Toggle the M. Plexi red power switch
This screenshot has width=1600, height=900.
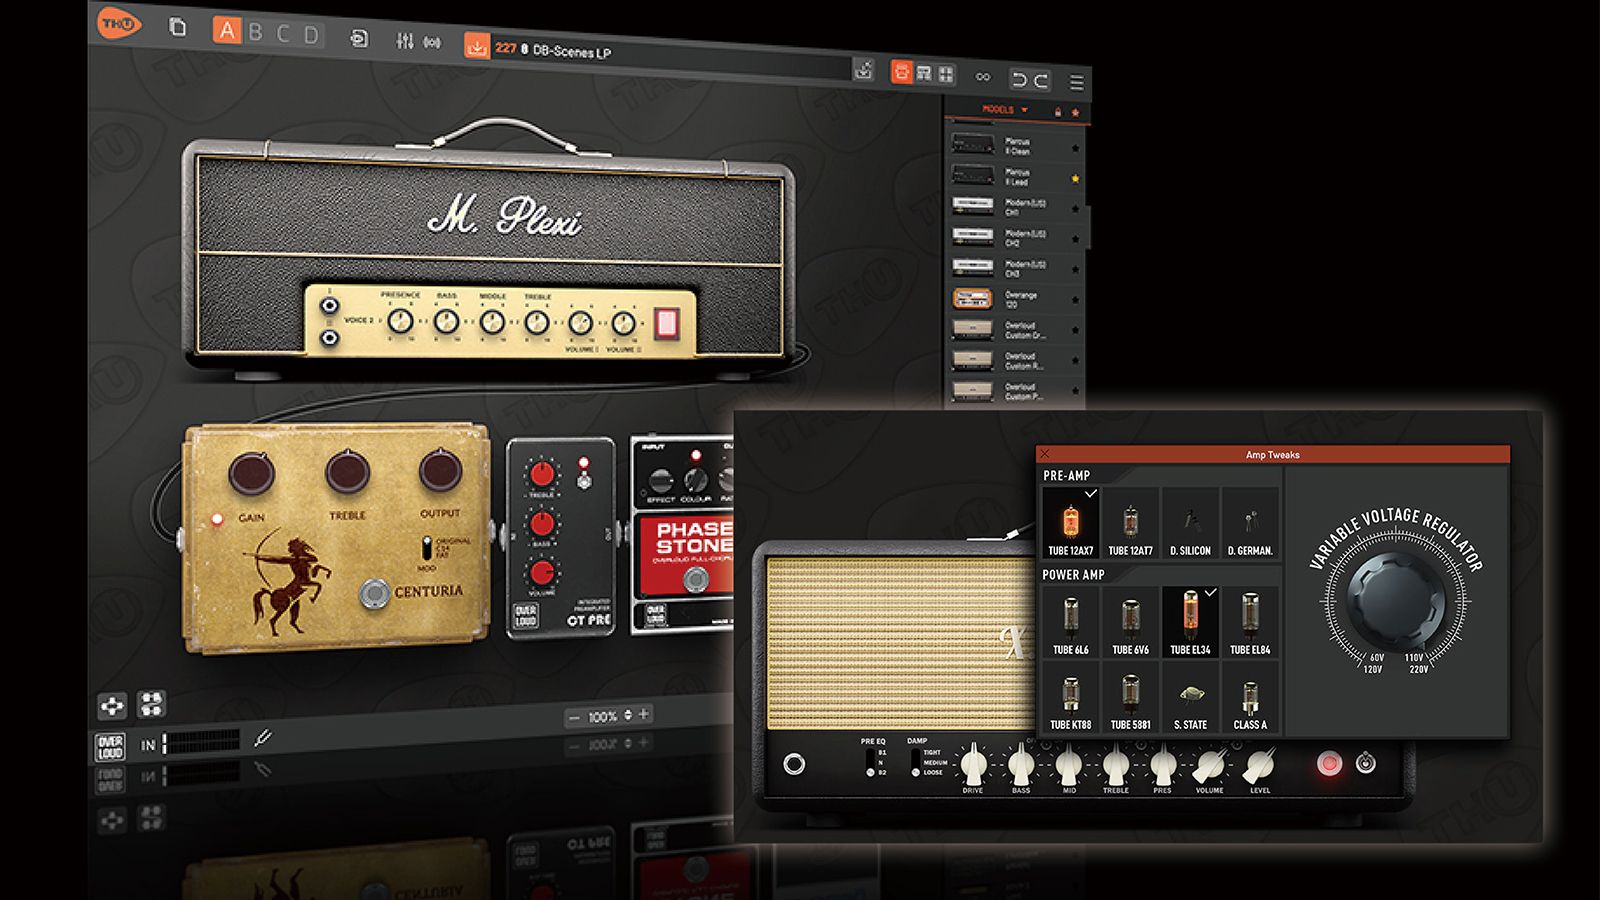(666, 323)
